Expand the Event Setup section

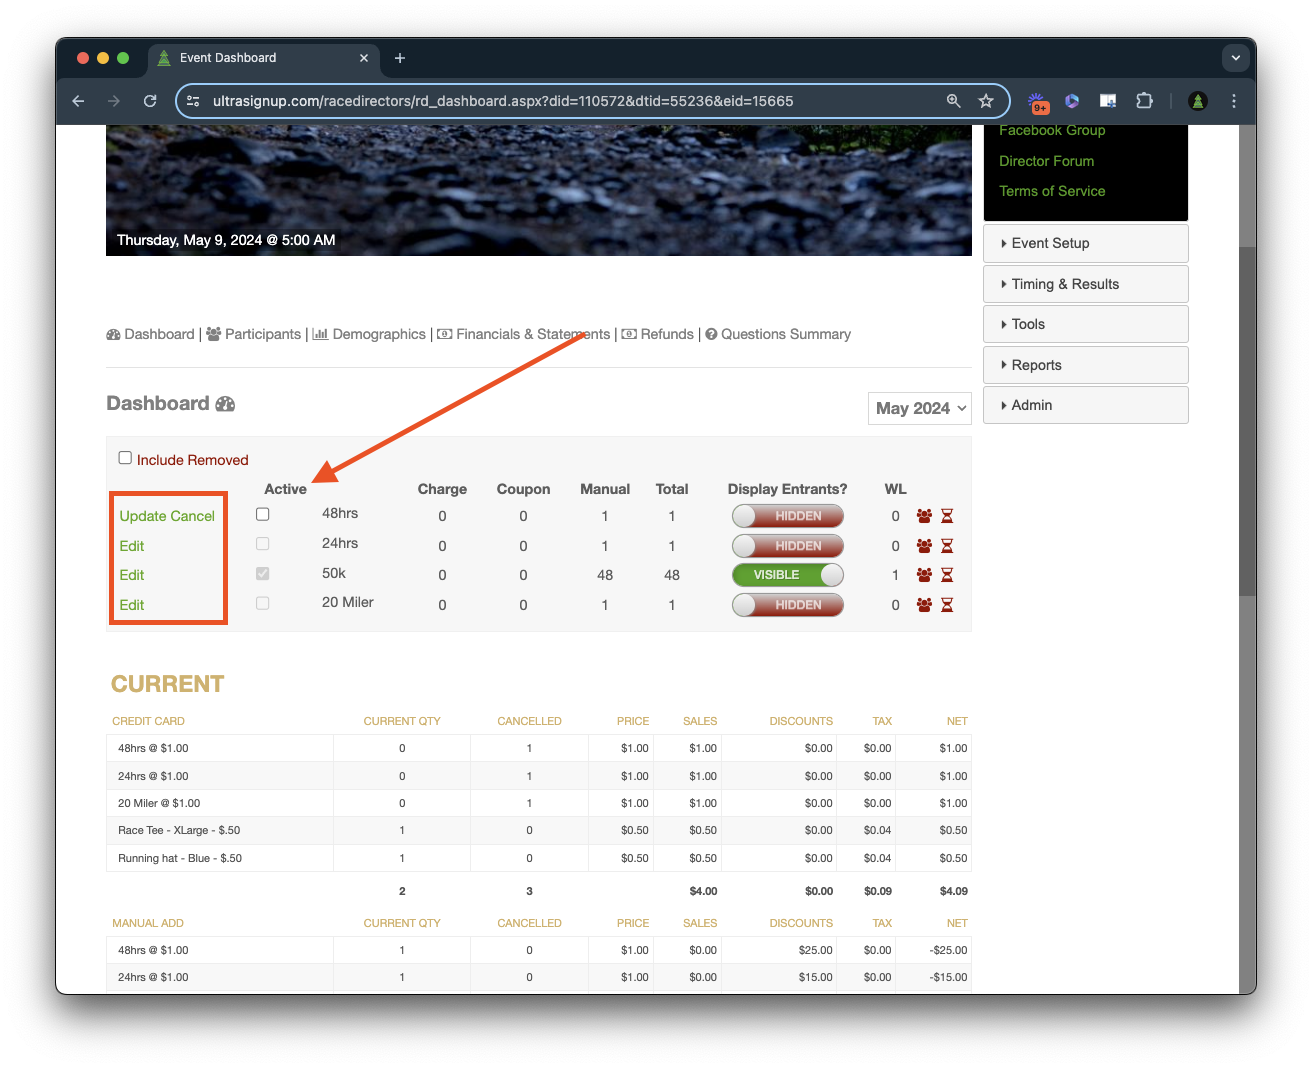tap(1086, 243)
